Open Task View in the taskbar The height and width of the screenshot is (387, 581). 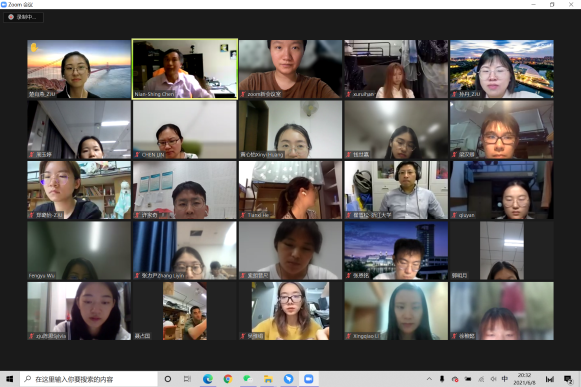pyautogui.click(x=187, y=379)
